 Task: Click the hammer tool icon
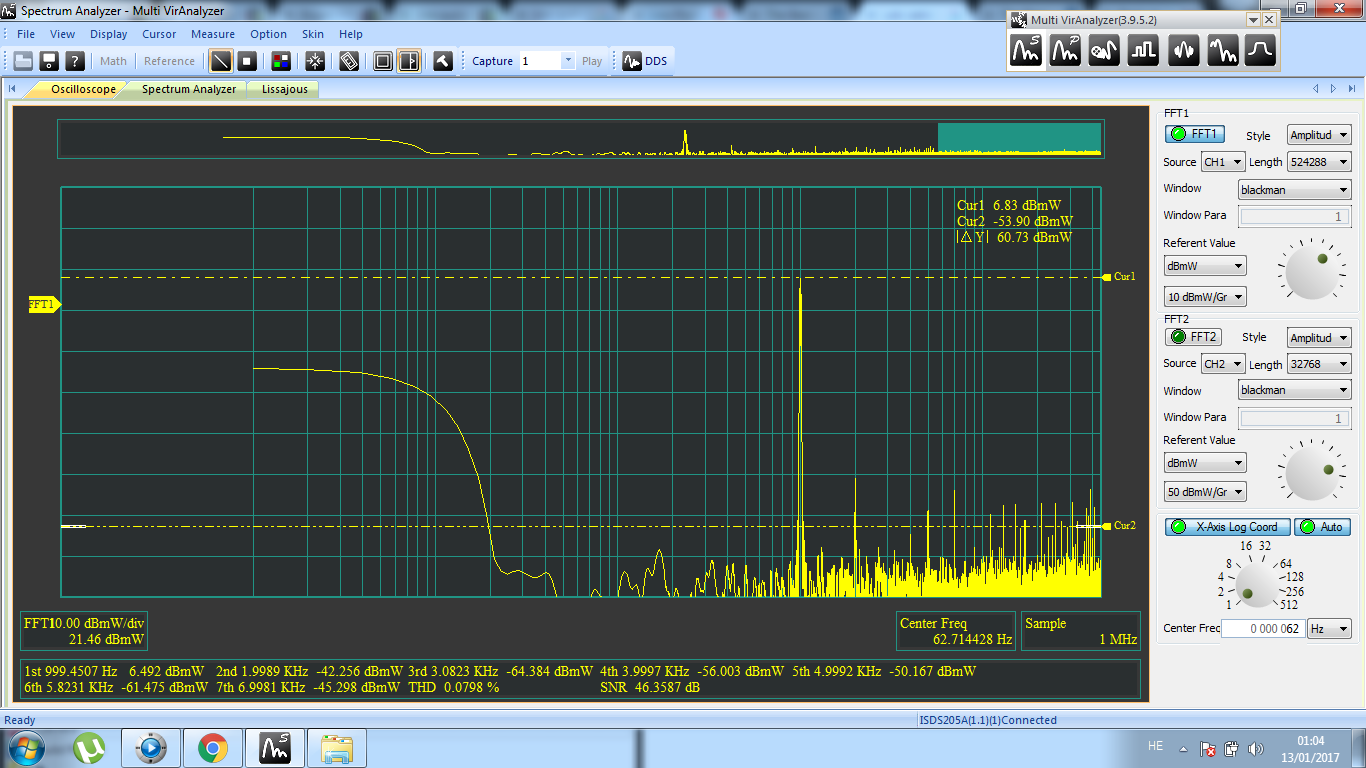click(442, 61)
